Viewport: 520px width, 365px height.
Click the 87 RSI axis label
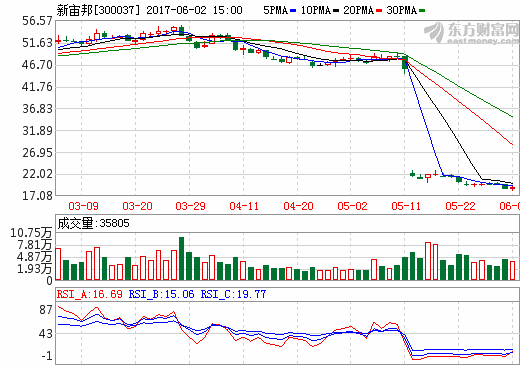tap(46, 310)
